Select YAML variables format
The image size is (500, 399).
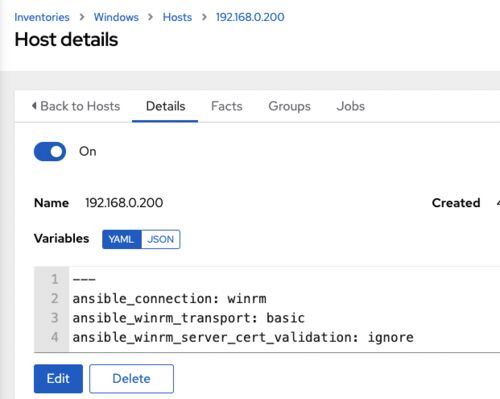point(122,239)
